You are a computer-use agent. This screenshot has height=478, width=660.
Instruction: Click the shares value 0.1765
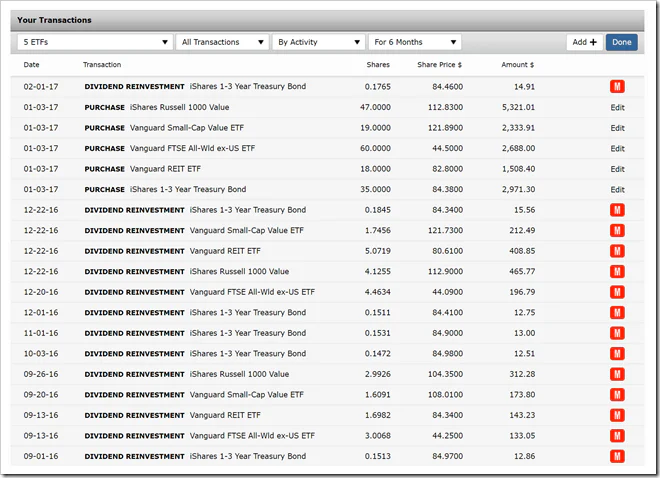(x=378, y=87)
